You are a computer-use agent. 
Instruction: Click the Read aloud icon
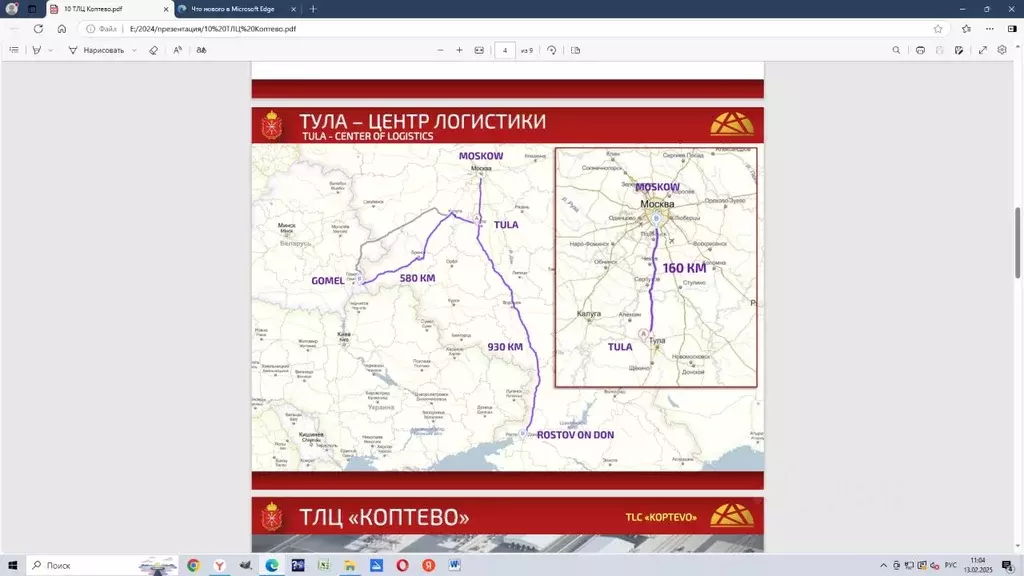pyautogui.click(x=178, y=50)
